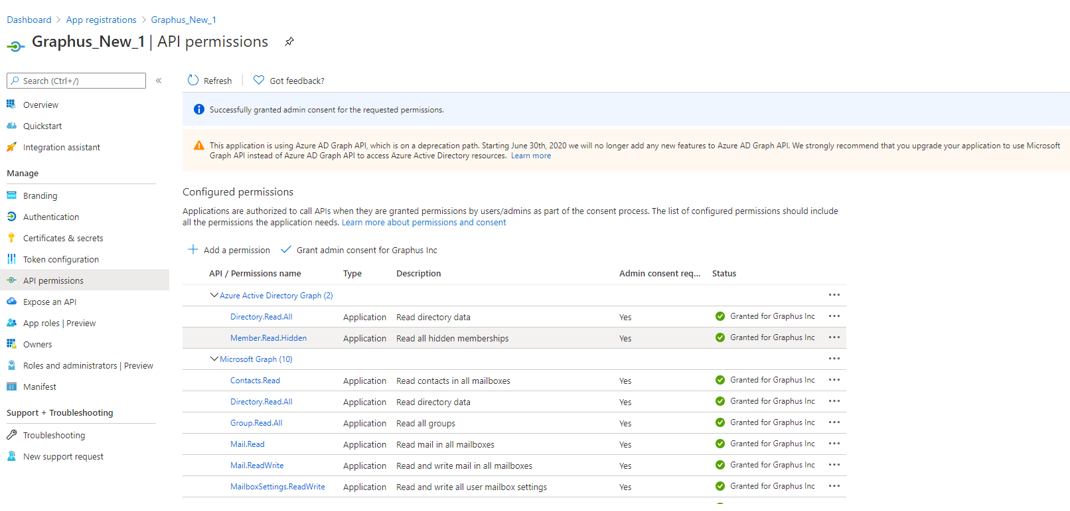Click the Manifest icon in sidebar
The width and height of the screenshot is (1070, 511).
(x=11, y=386)
